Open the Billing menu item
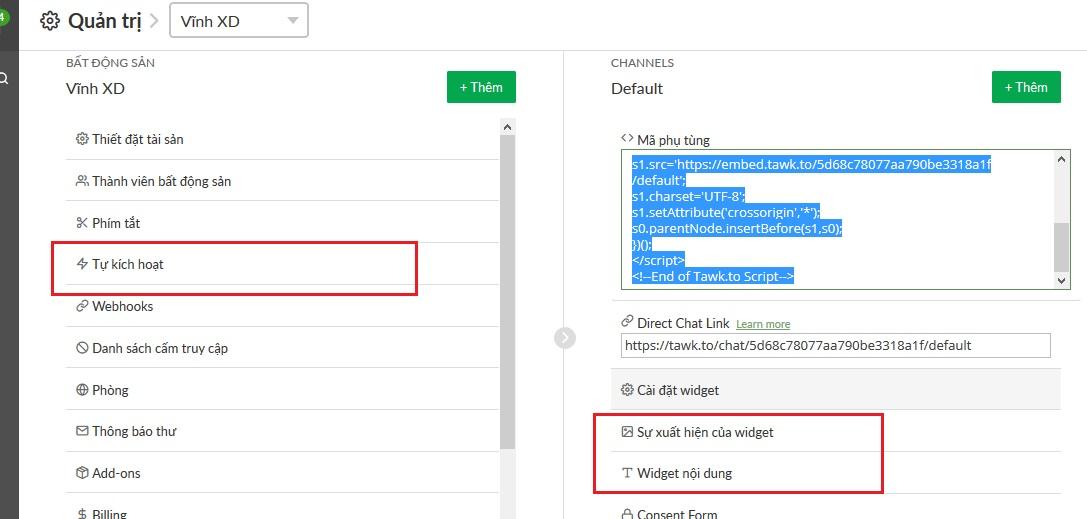The height and width of the screenshot is (519, 1087). pyautogui.click(x=109, y=513)
